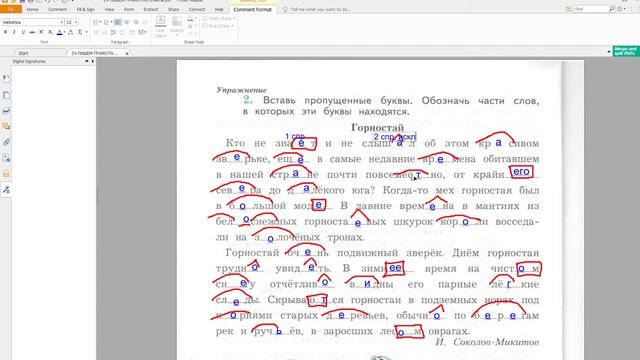The image size is (640, 360).
Task: Toggle strikethrough formatting
Action: pos(32,32)
